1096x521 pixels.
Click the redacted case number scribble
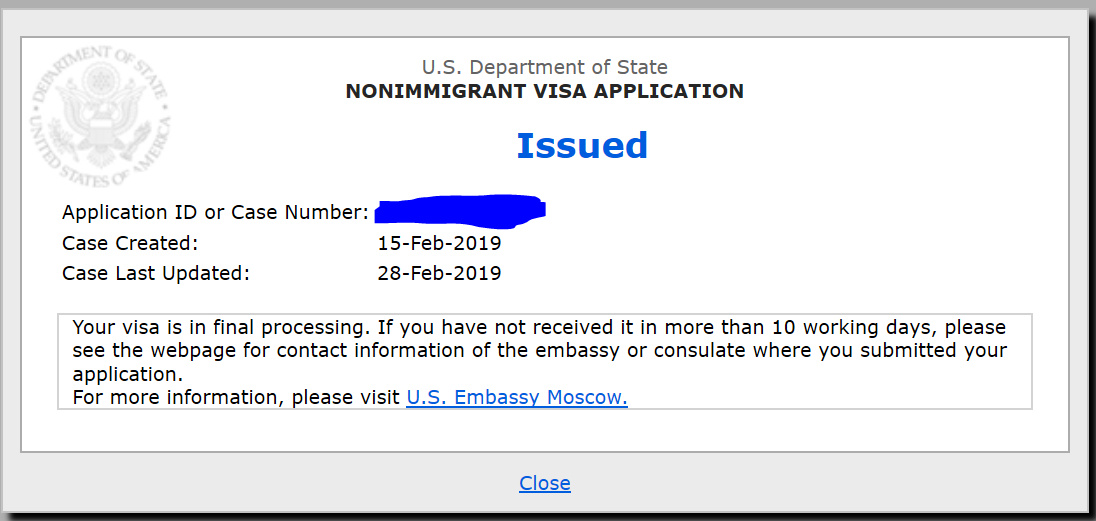pyautogui.click(x=460, y=210)
